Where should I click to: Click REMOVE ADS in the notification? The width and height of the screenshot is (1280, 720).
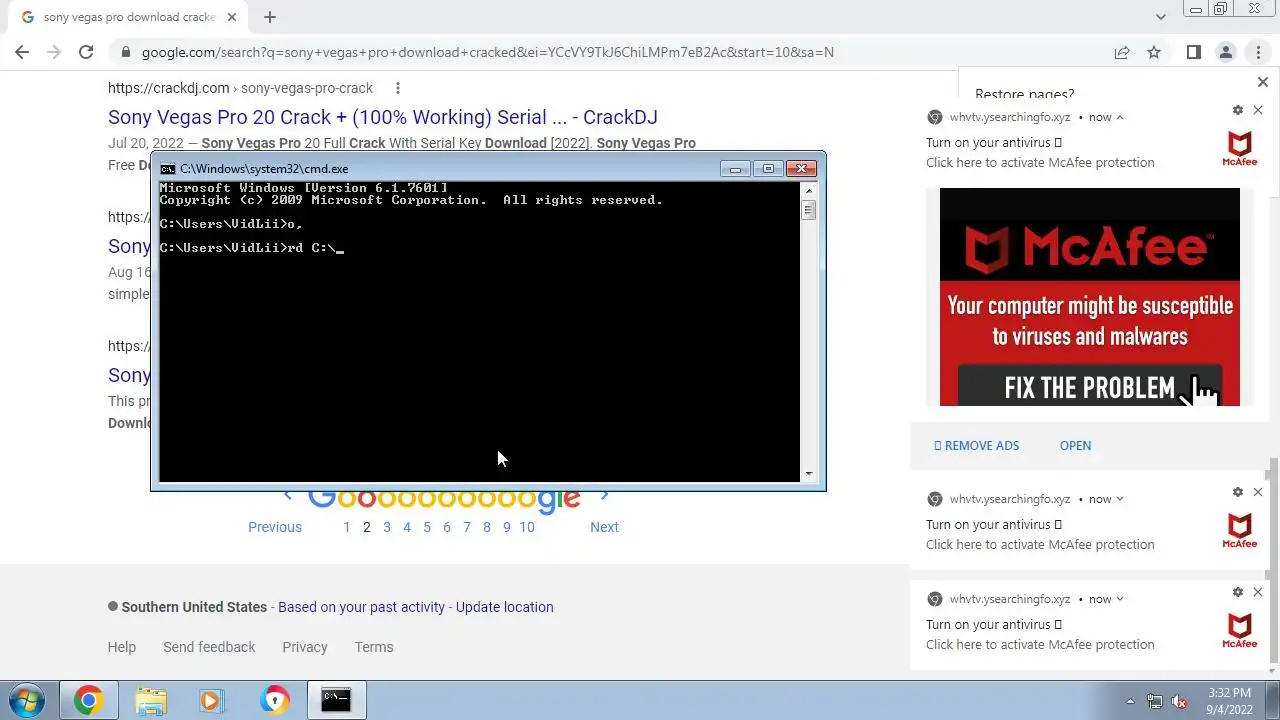976,446
